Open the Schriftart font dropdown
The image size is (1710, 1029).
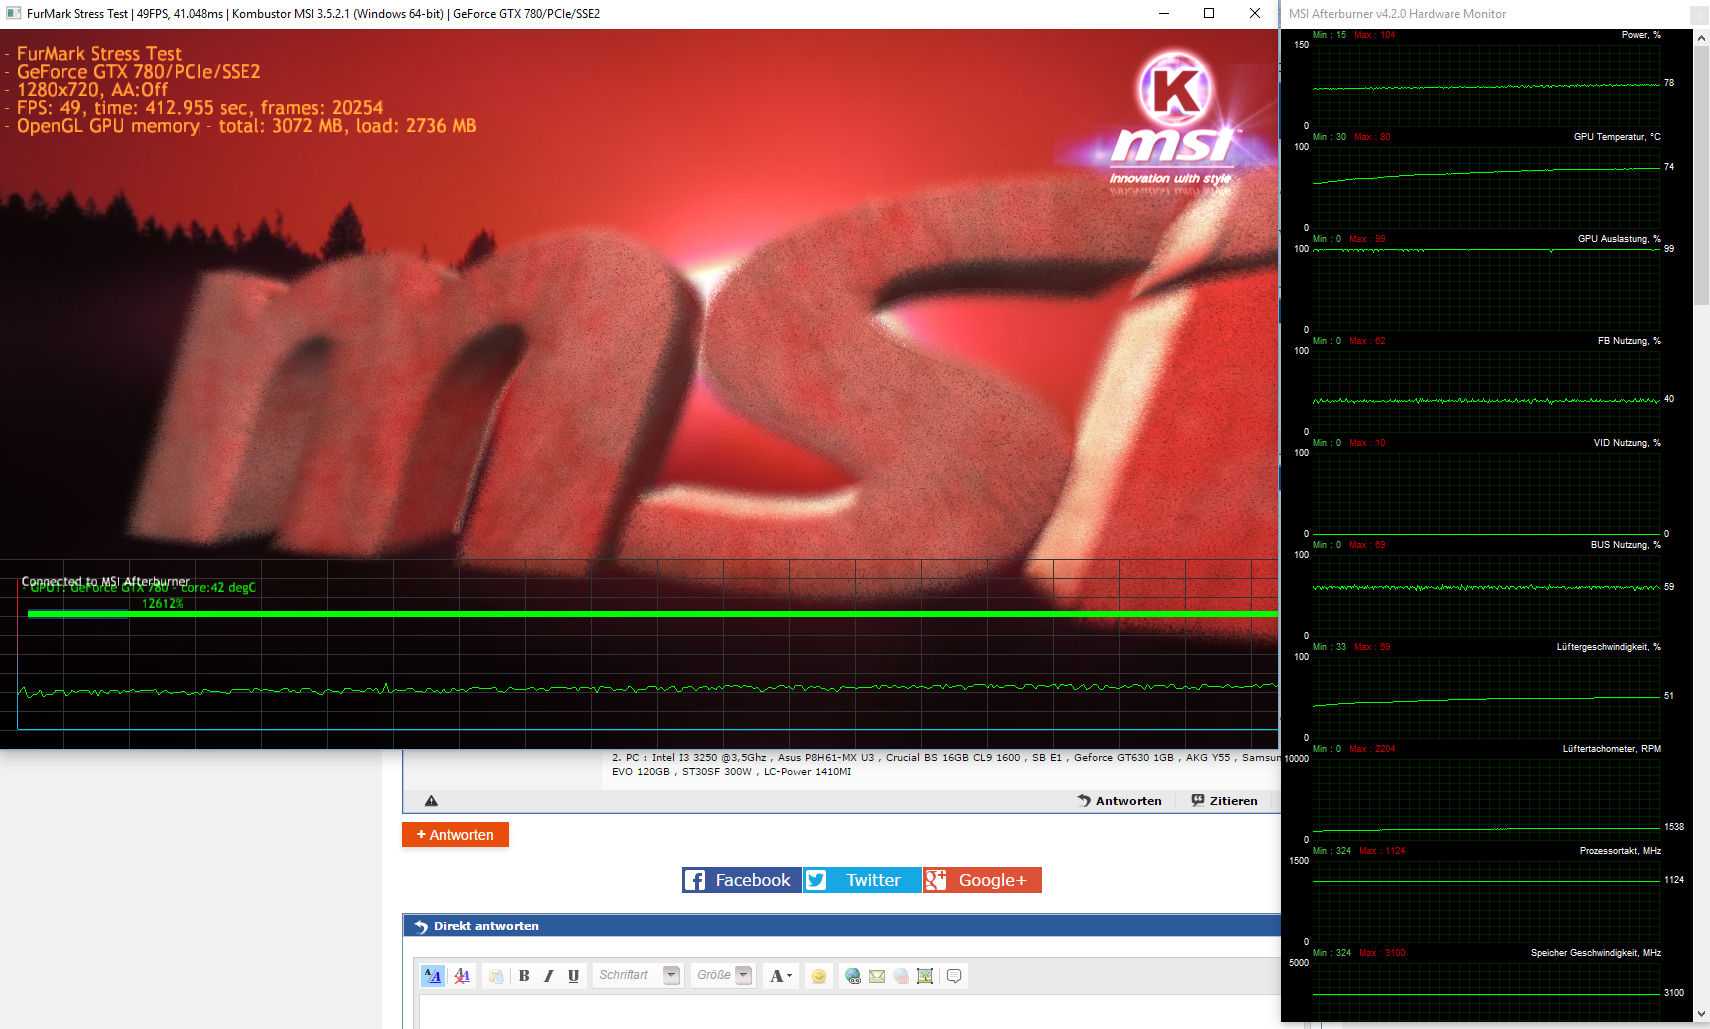(639, 975)
